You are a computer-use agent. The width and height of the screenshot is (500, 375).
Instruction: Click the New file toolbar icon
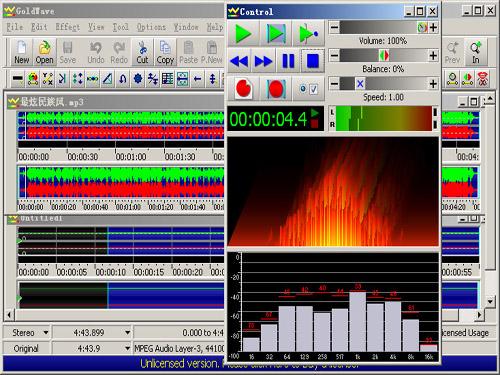(x=21, y=52)
